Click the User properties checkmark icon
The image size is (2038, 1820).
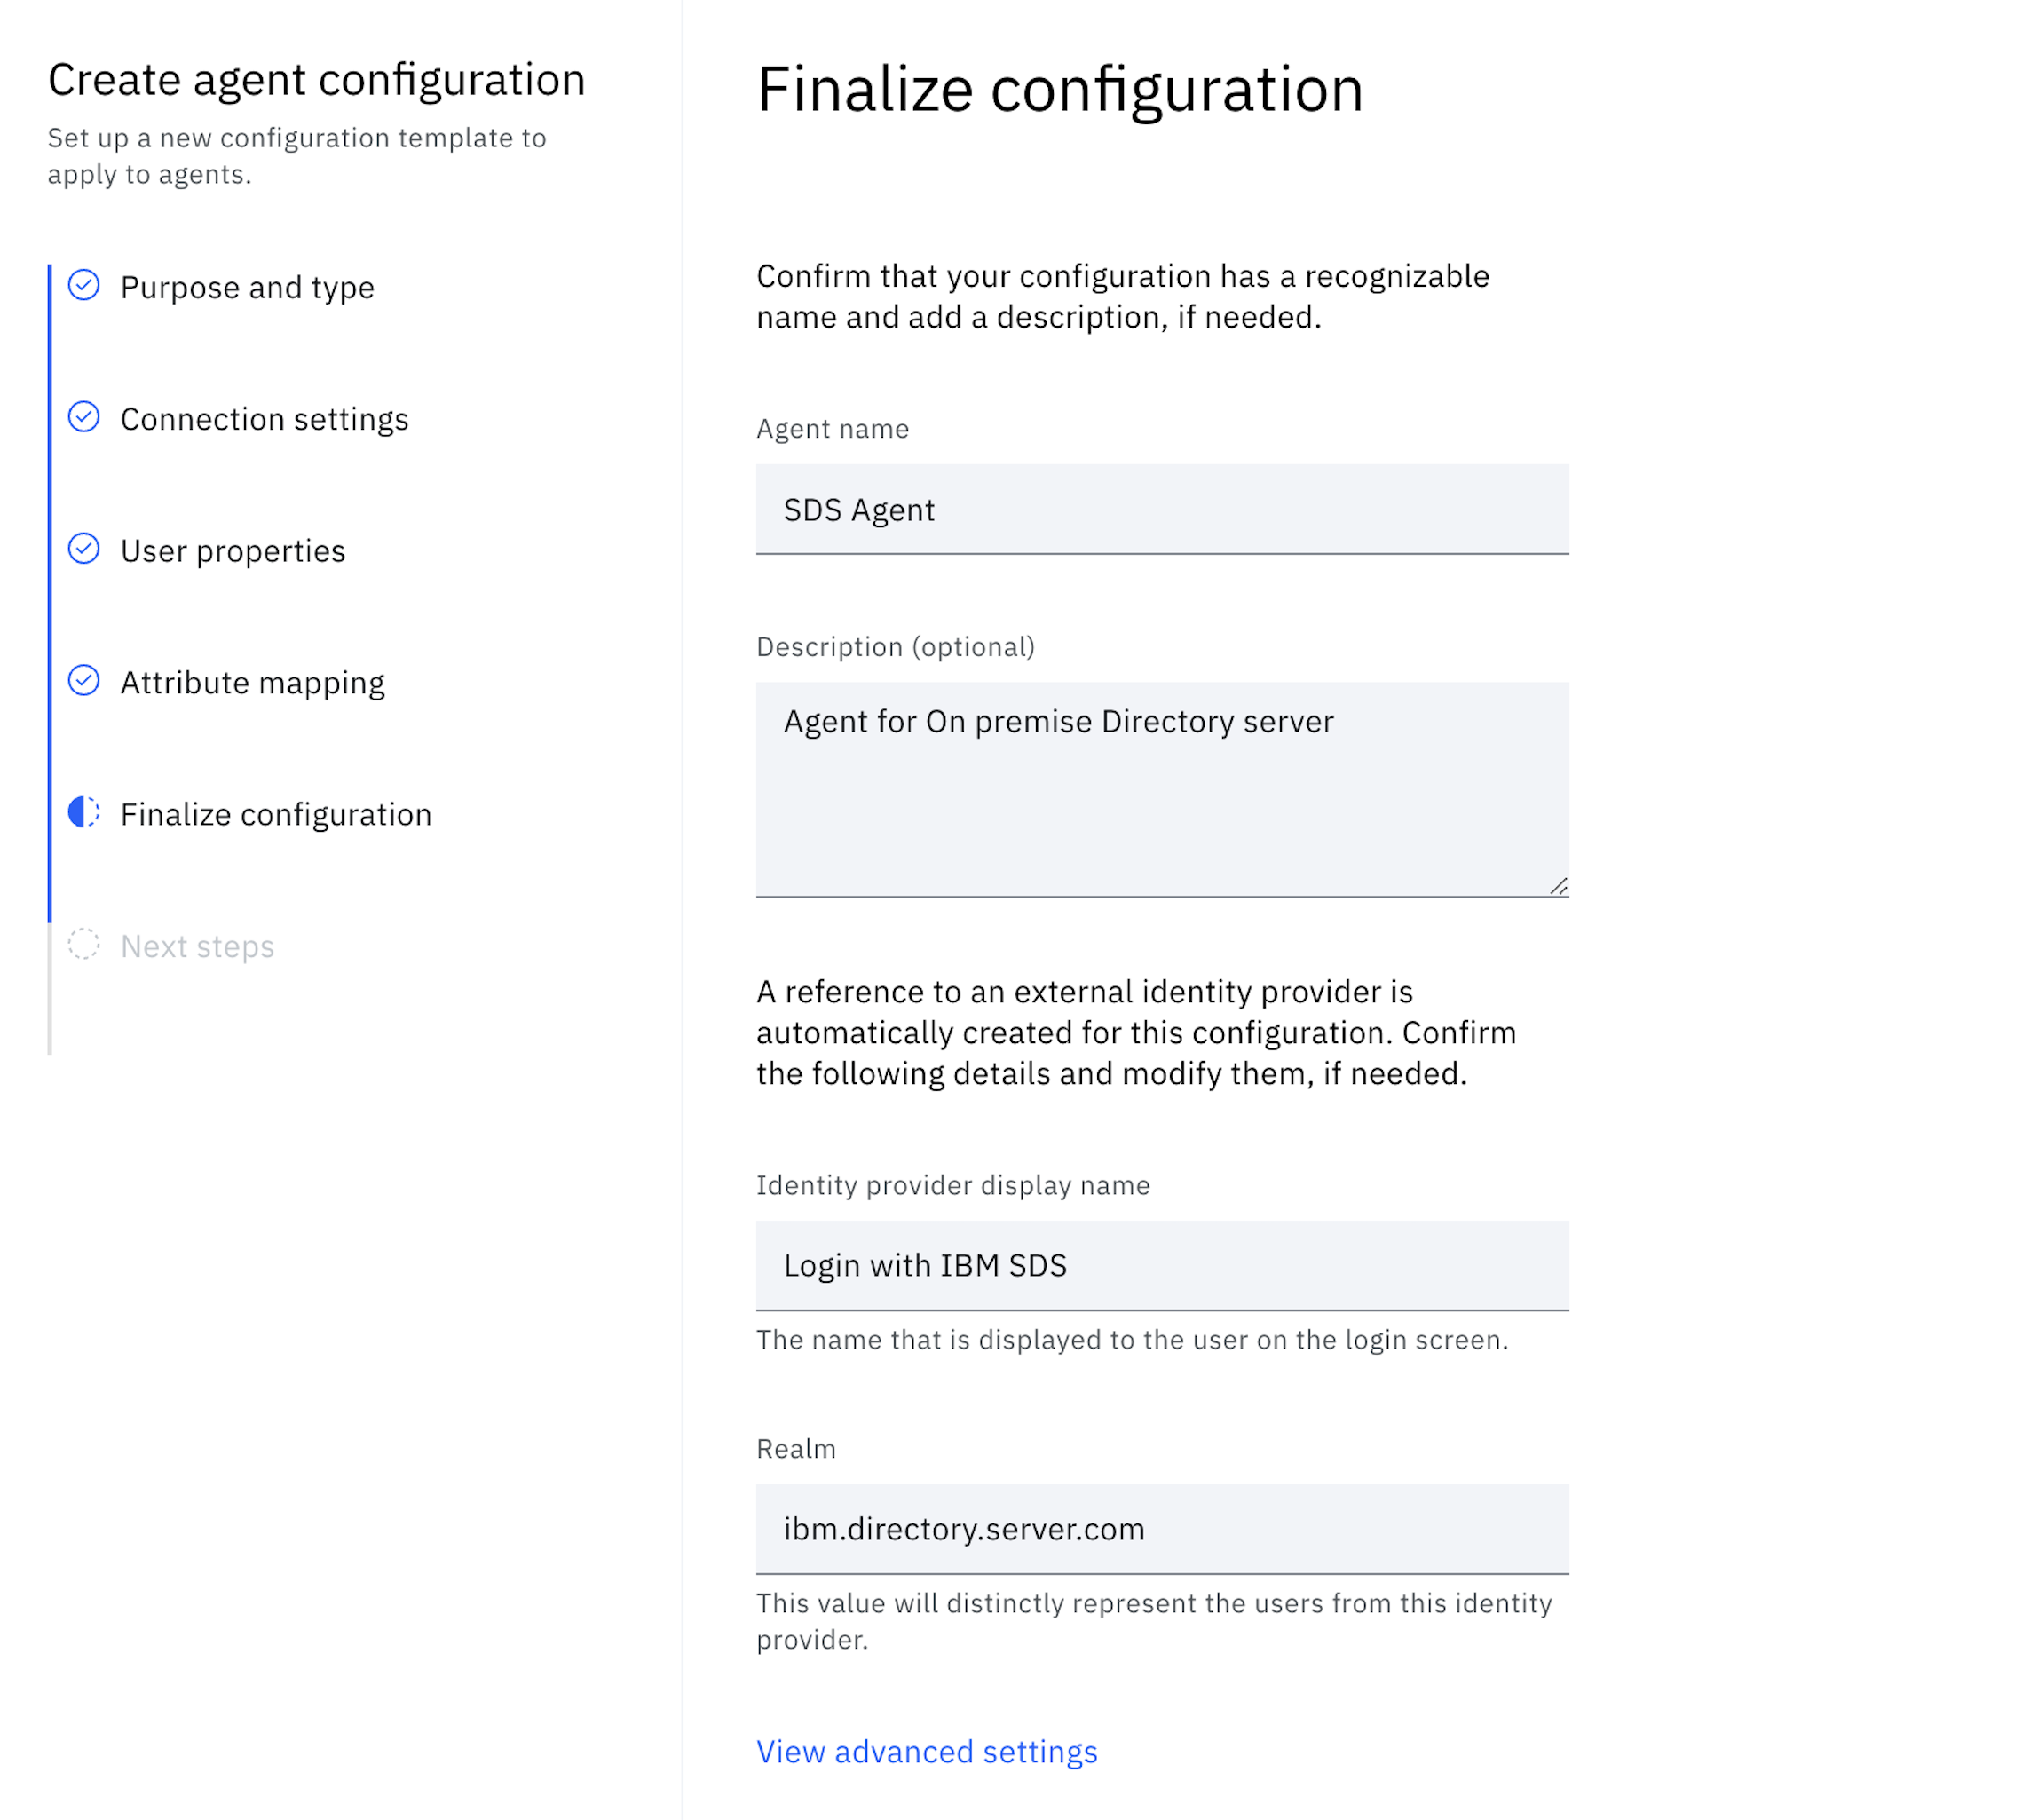coord(84,549)
